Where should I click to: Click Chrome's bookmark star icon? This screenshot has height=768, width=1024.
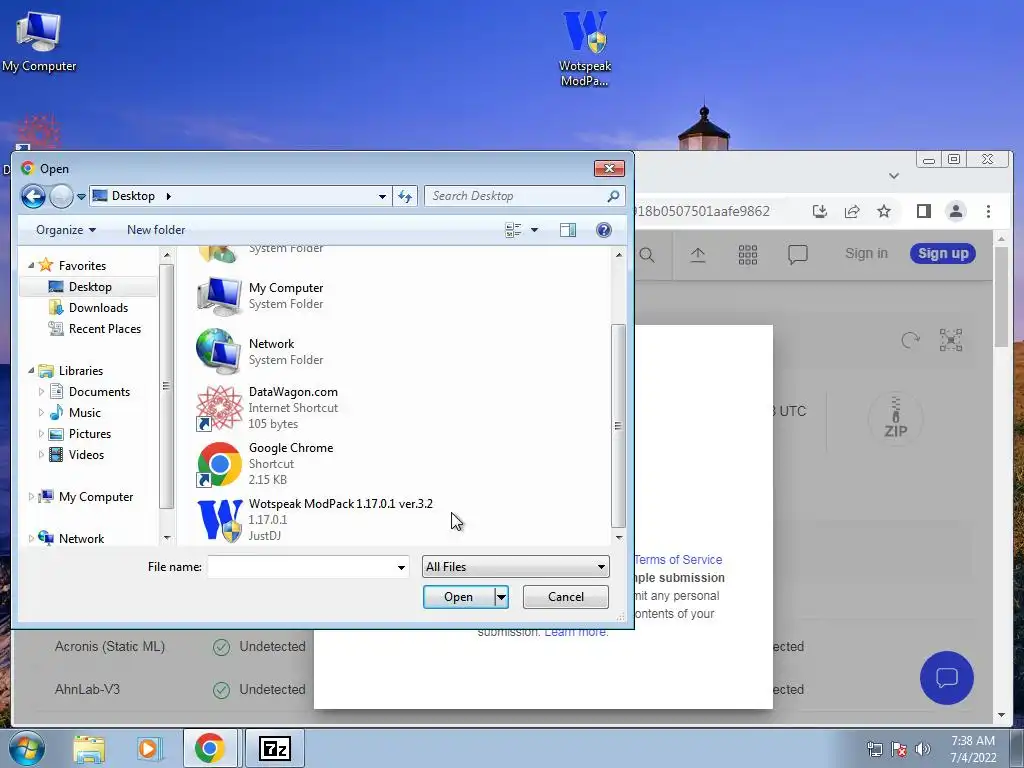point(884,211)
